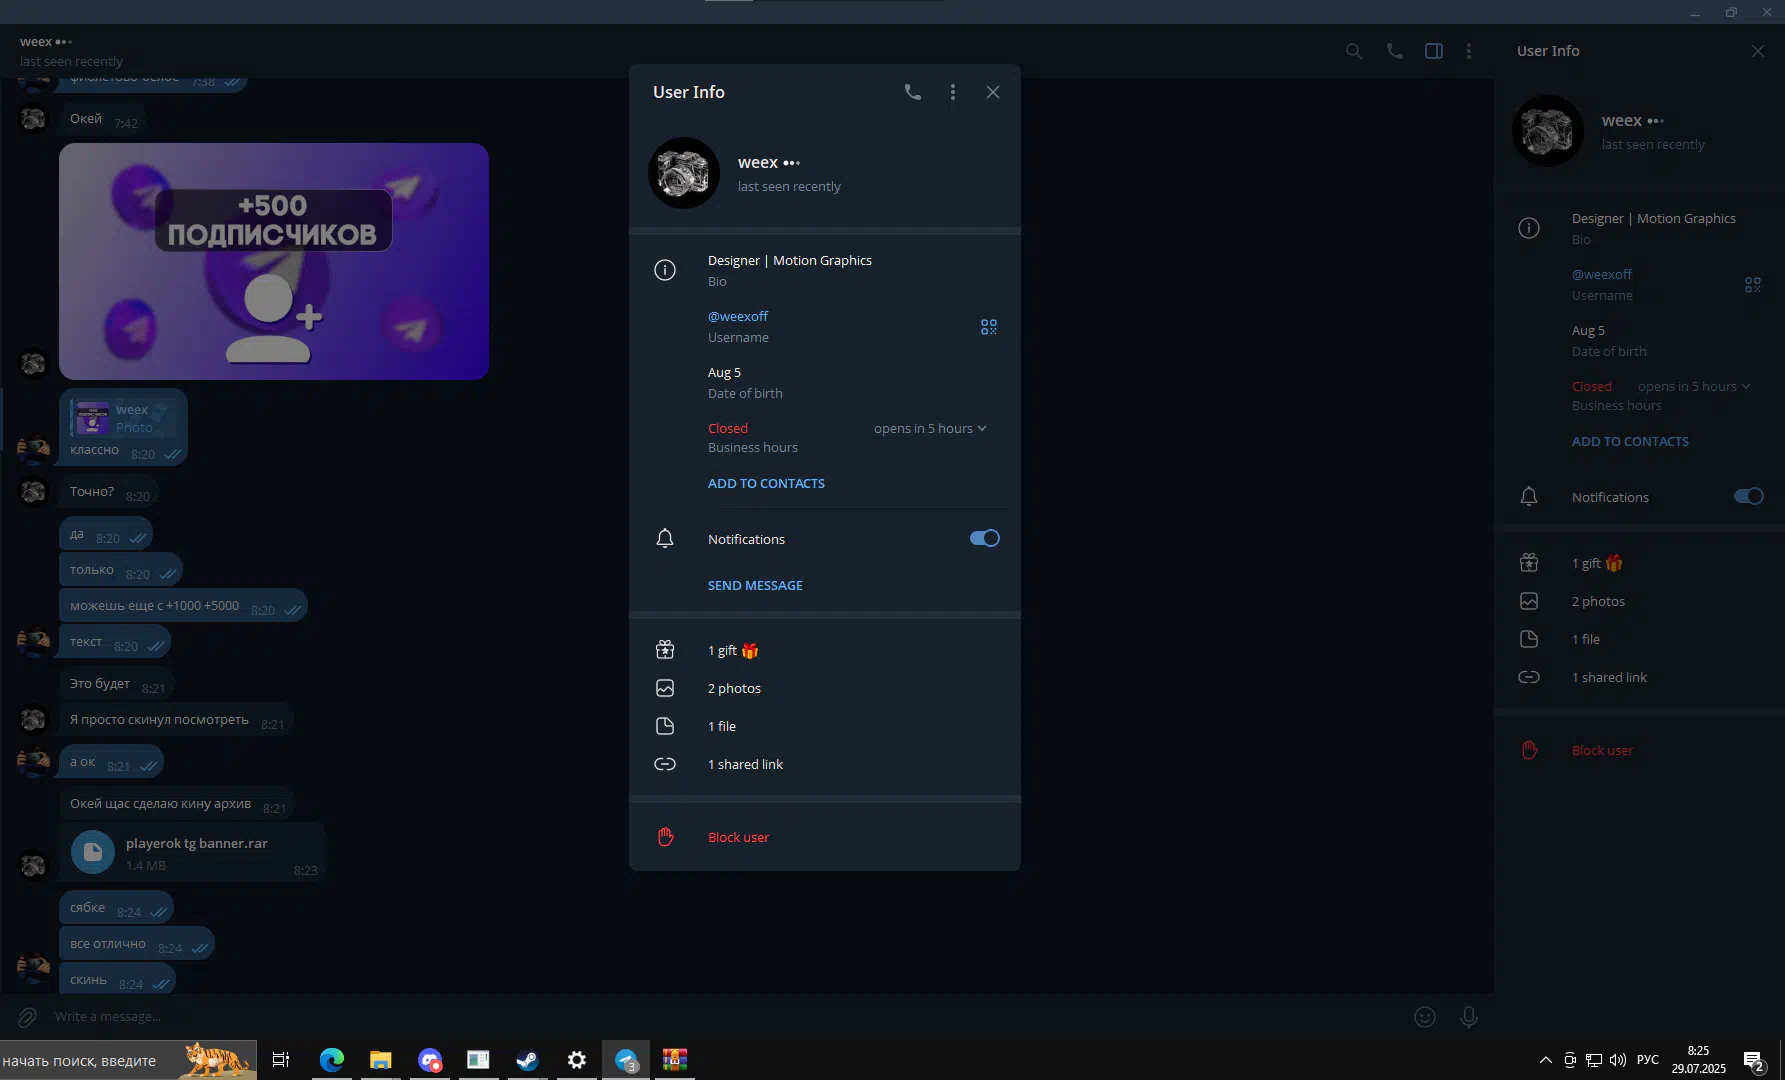Open 1 file in side panel
This screenshot has height=1080, width=1785.
[x=1639, y=639]
